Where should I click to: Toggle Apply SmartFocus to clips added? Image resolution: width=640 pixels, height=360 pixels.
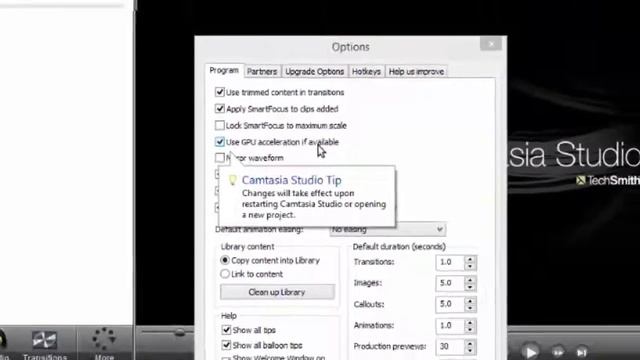pyautogui.click(x=220, y=109)
